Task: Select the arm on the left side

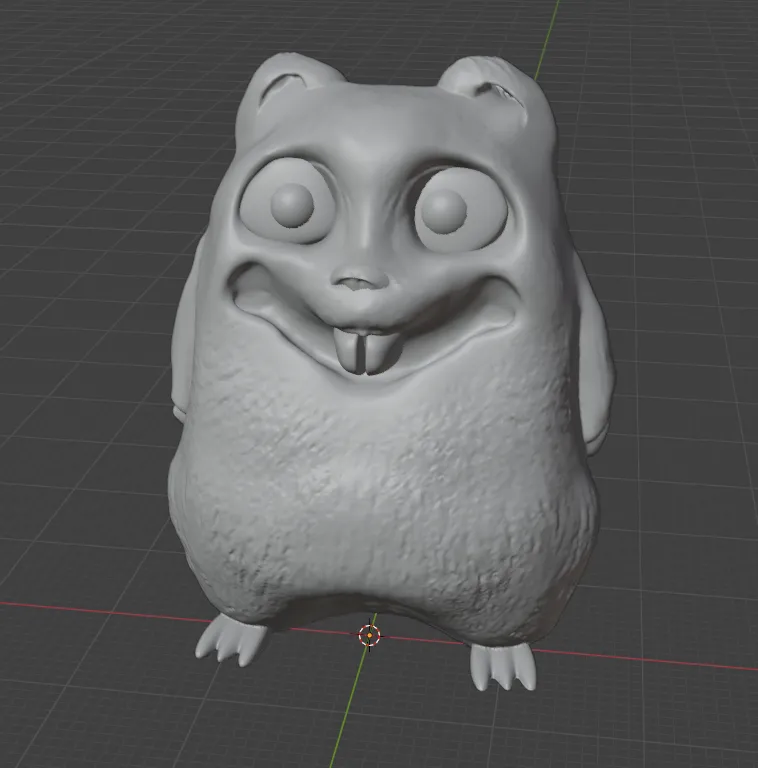Action: [185, 350]
